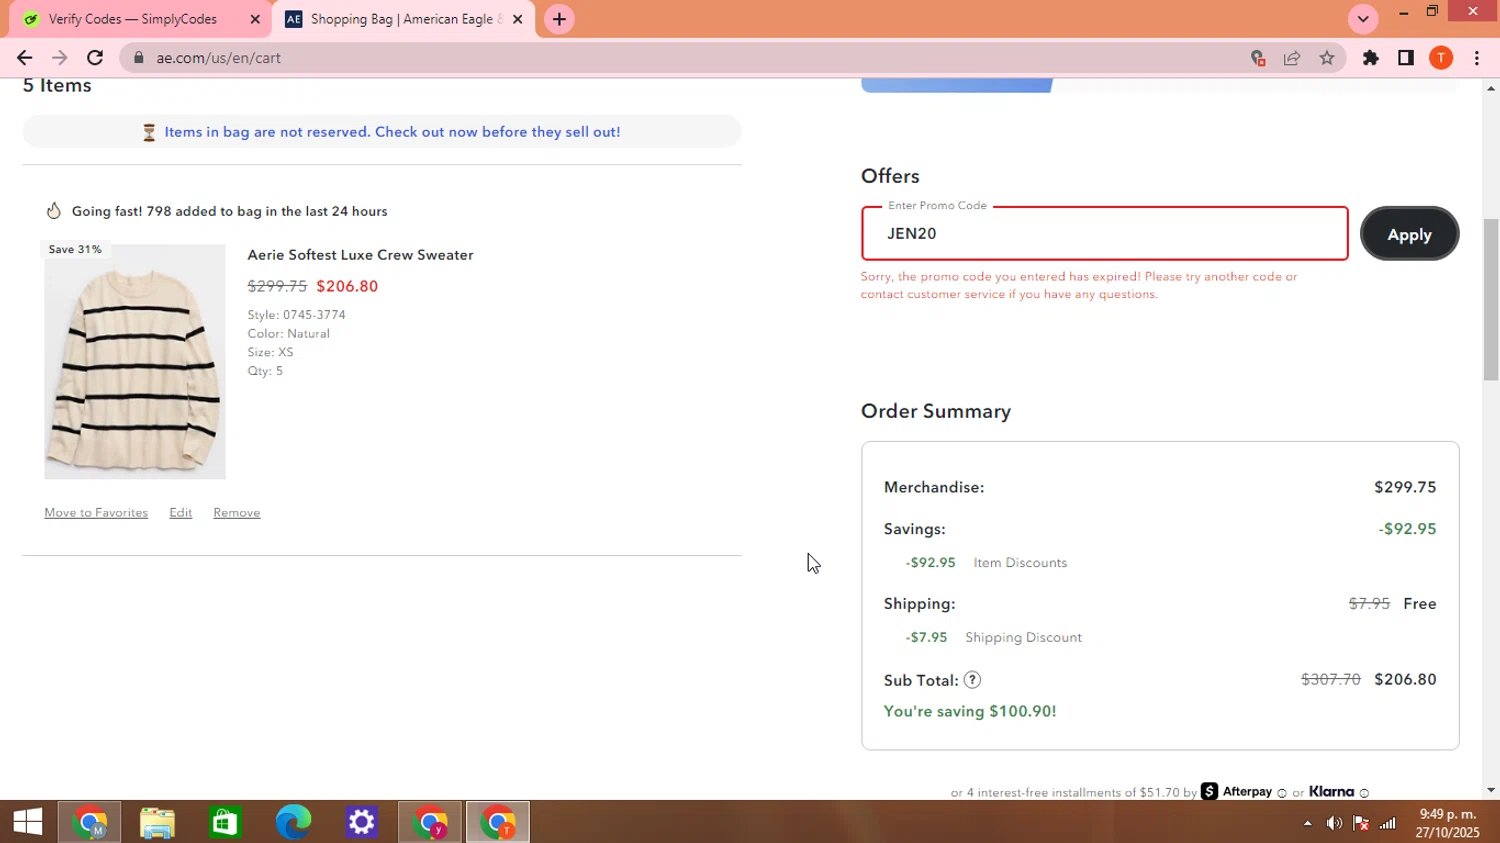
Task: Click the page vertical scrollbar thumb
Action: click(1491, 298)
